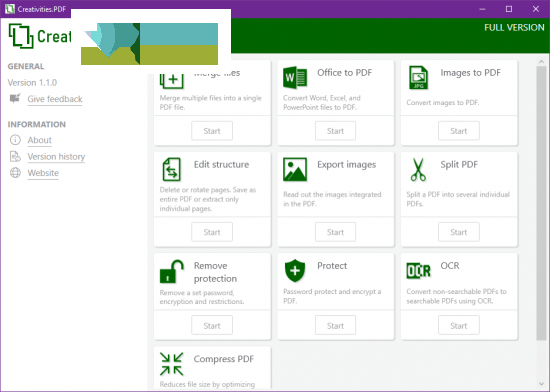550x392 pixels.
Task: Click the Version 1.1.0 text
Action: tap(32, 83)
